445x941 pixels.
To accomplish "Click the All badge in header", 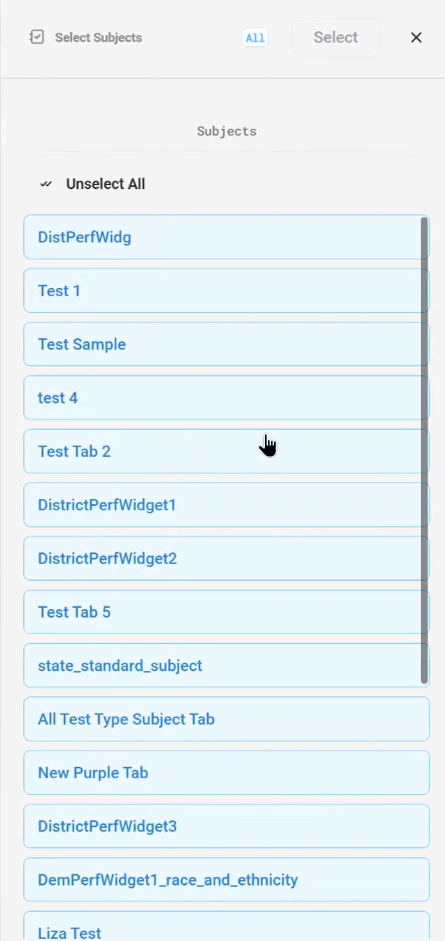I will click(x=255, y=38).
